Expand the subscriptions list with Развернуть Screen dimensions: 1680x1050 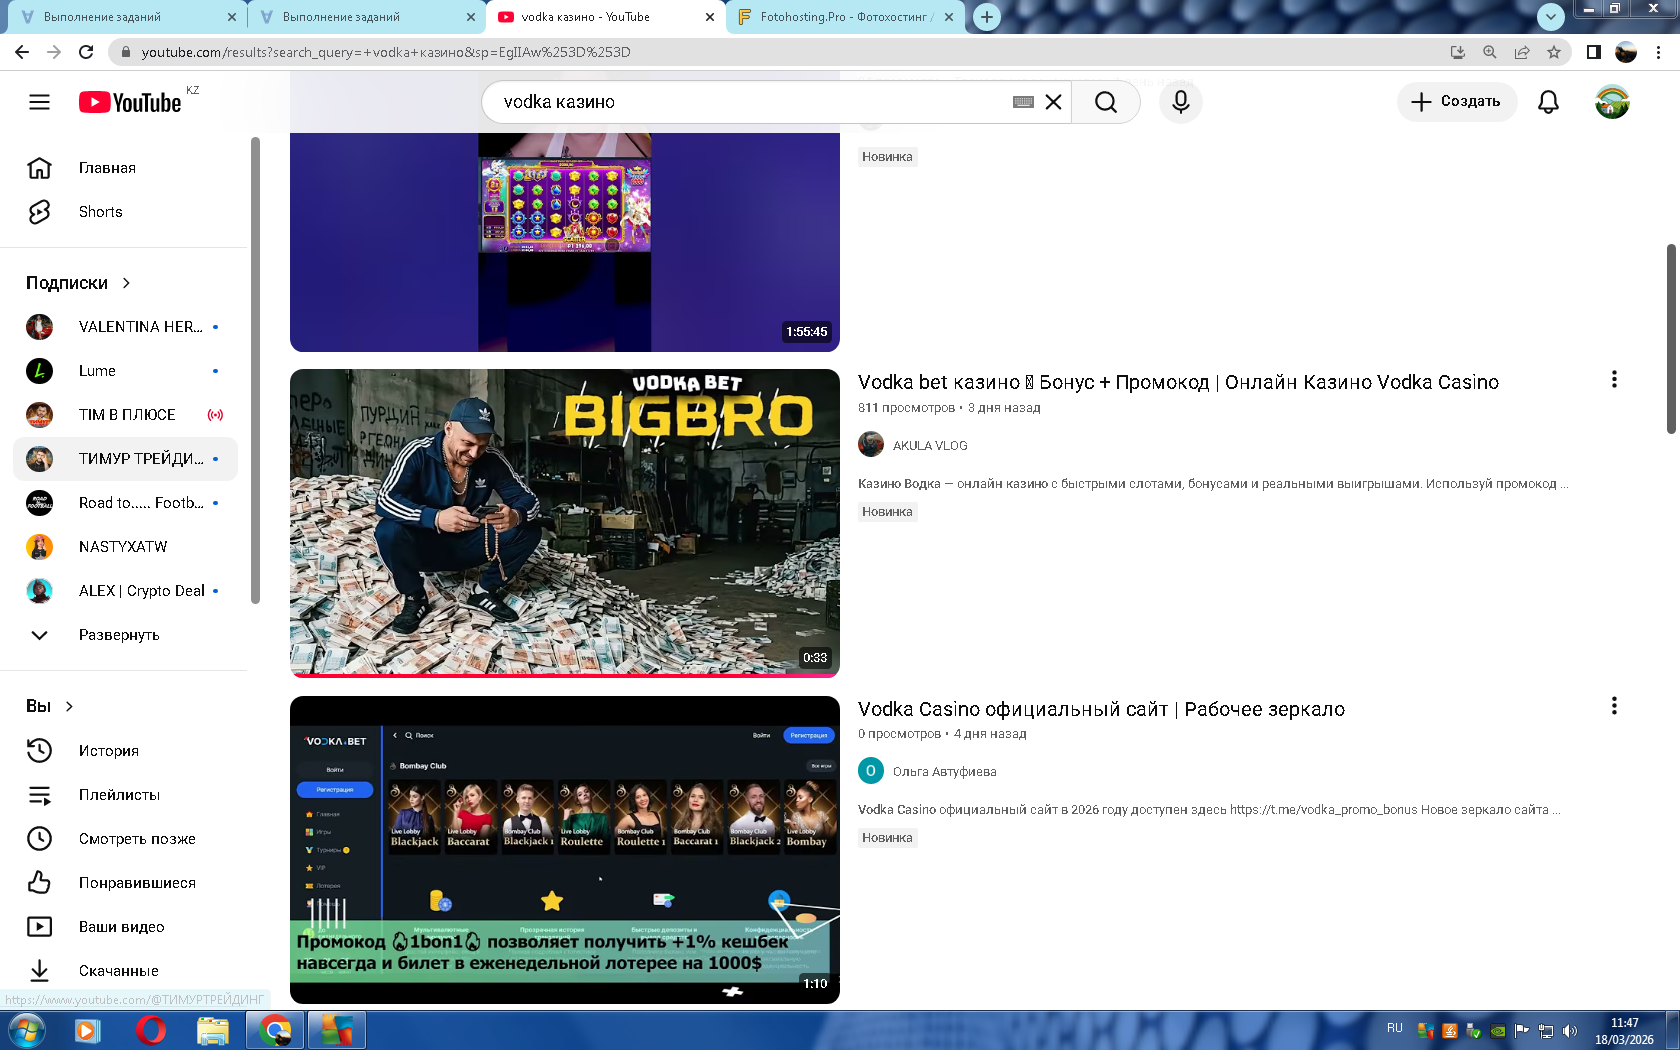118,635
